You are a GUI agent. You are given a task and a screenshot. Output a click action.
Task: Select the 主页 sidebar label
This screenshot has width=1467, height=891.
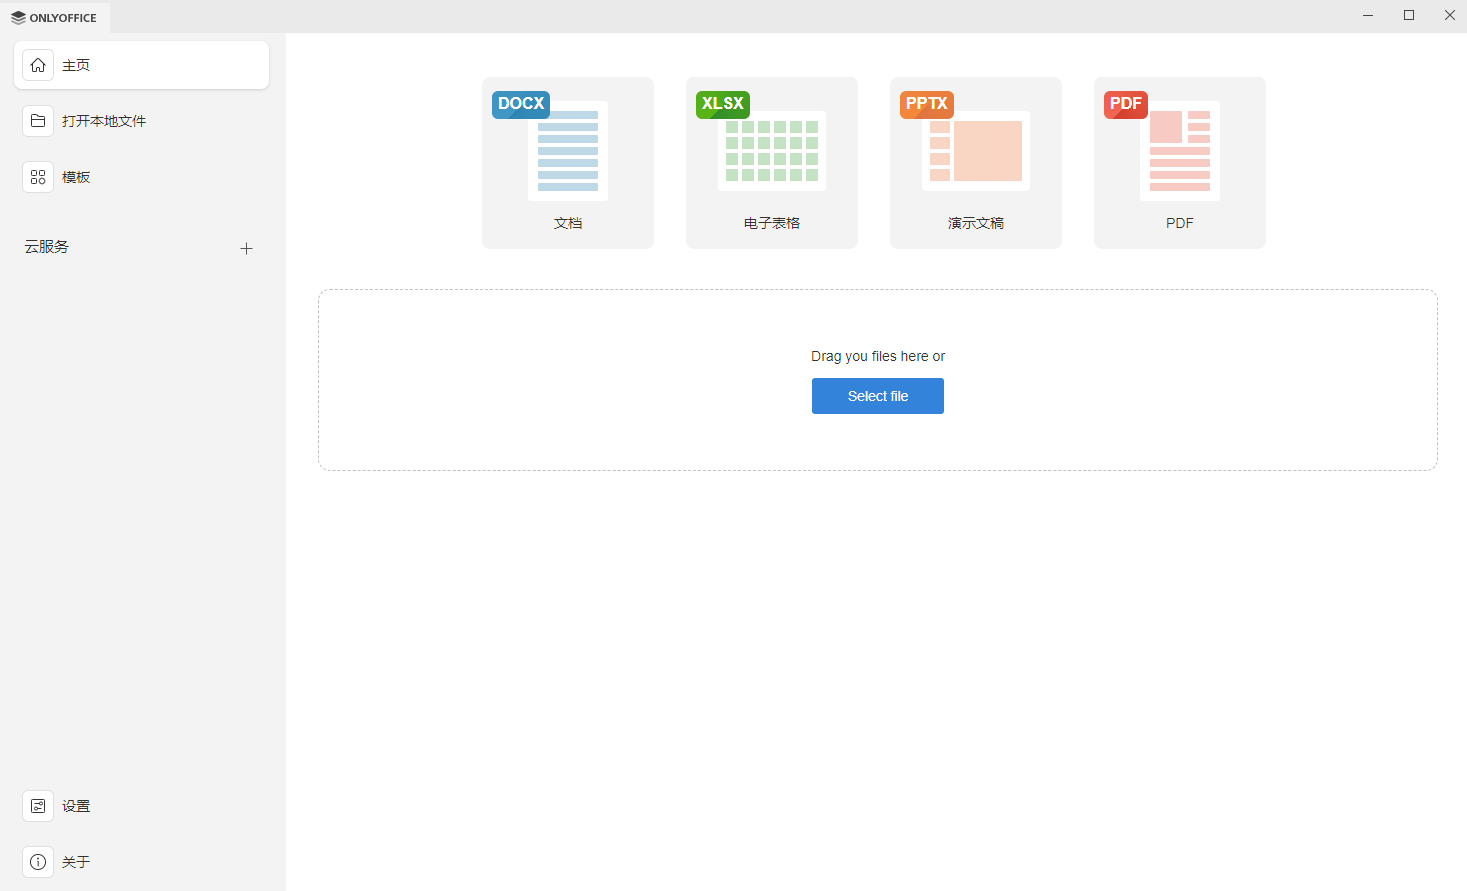76,65
